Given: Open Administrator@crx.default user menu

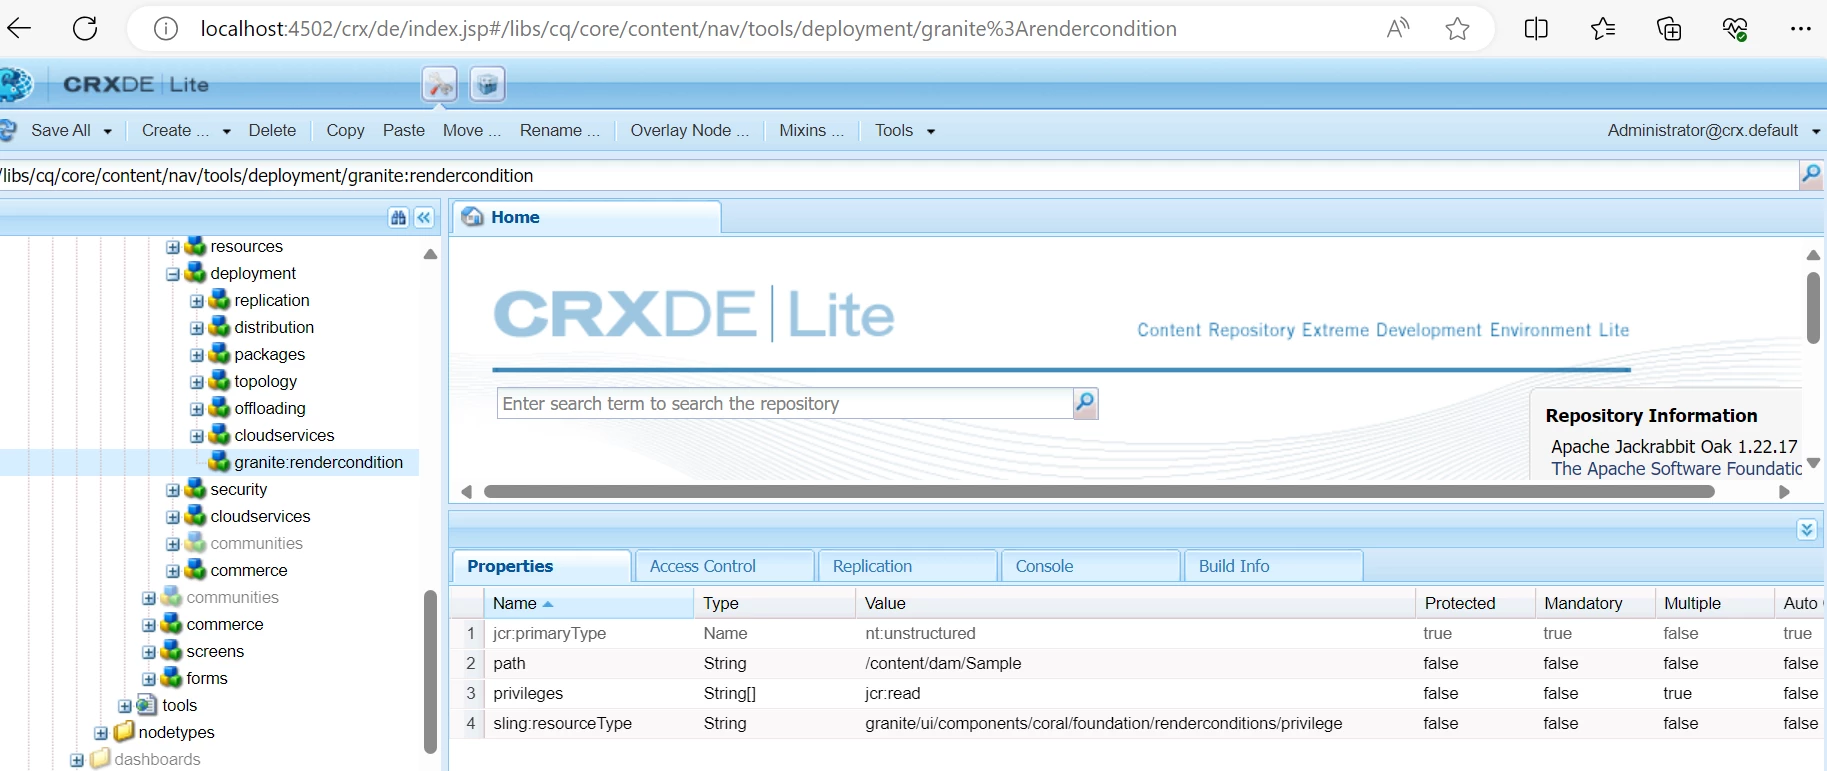Looking at the screenshot, I should click(1713, 130).
